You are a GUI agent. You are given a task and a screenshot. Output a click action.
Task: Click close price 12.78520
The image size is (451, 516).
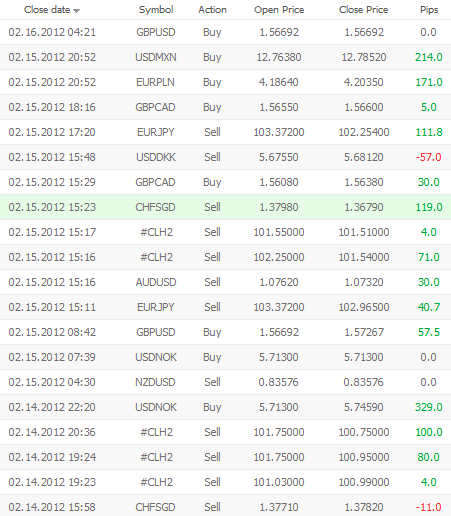pos(364,57)
